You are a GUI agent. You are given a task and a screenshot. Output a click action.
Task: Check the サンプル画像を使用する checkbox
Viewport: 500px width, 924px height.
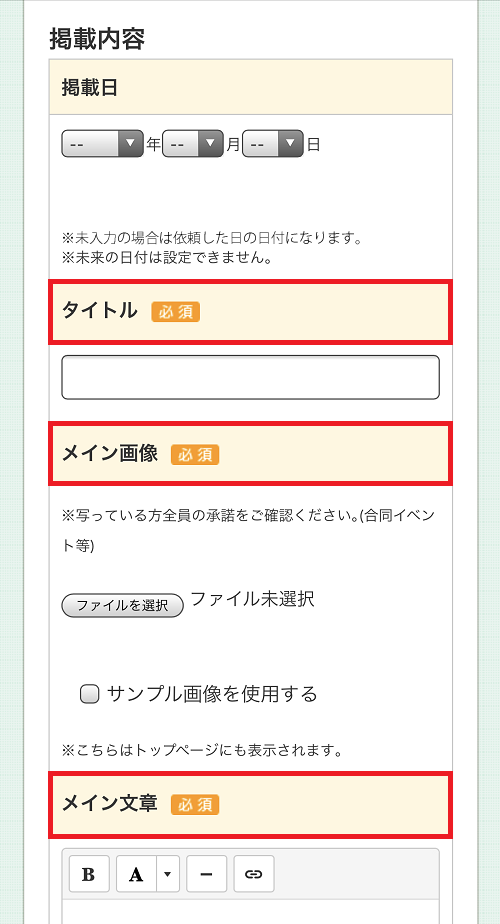[89, 694]
